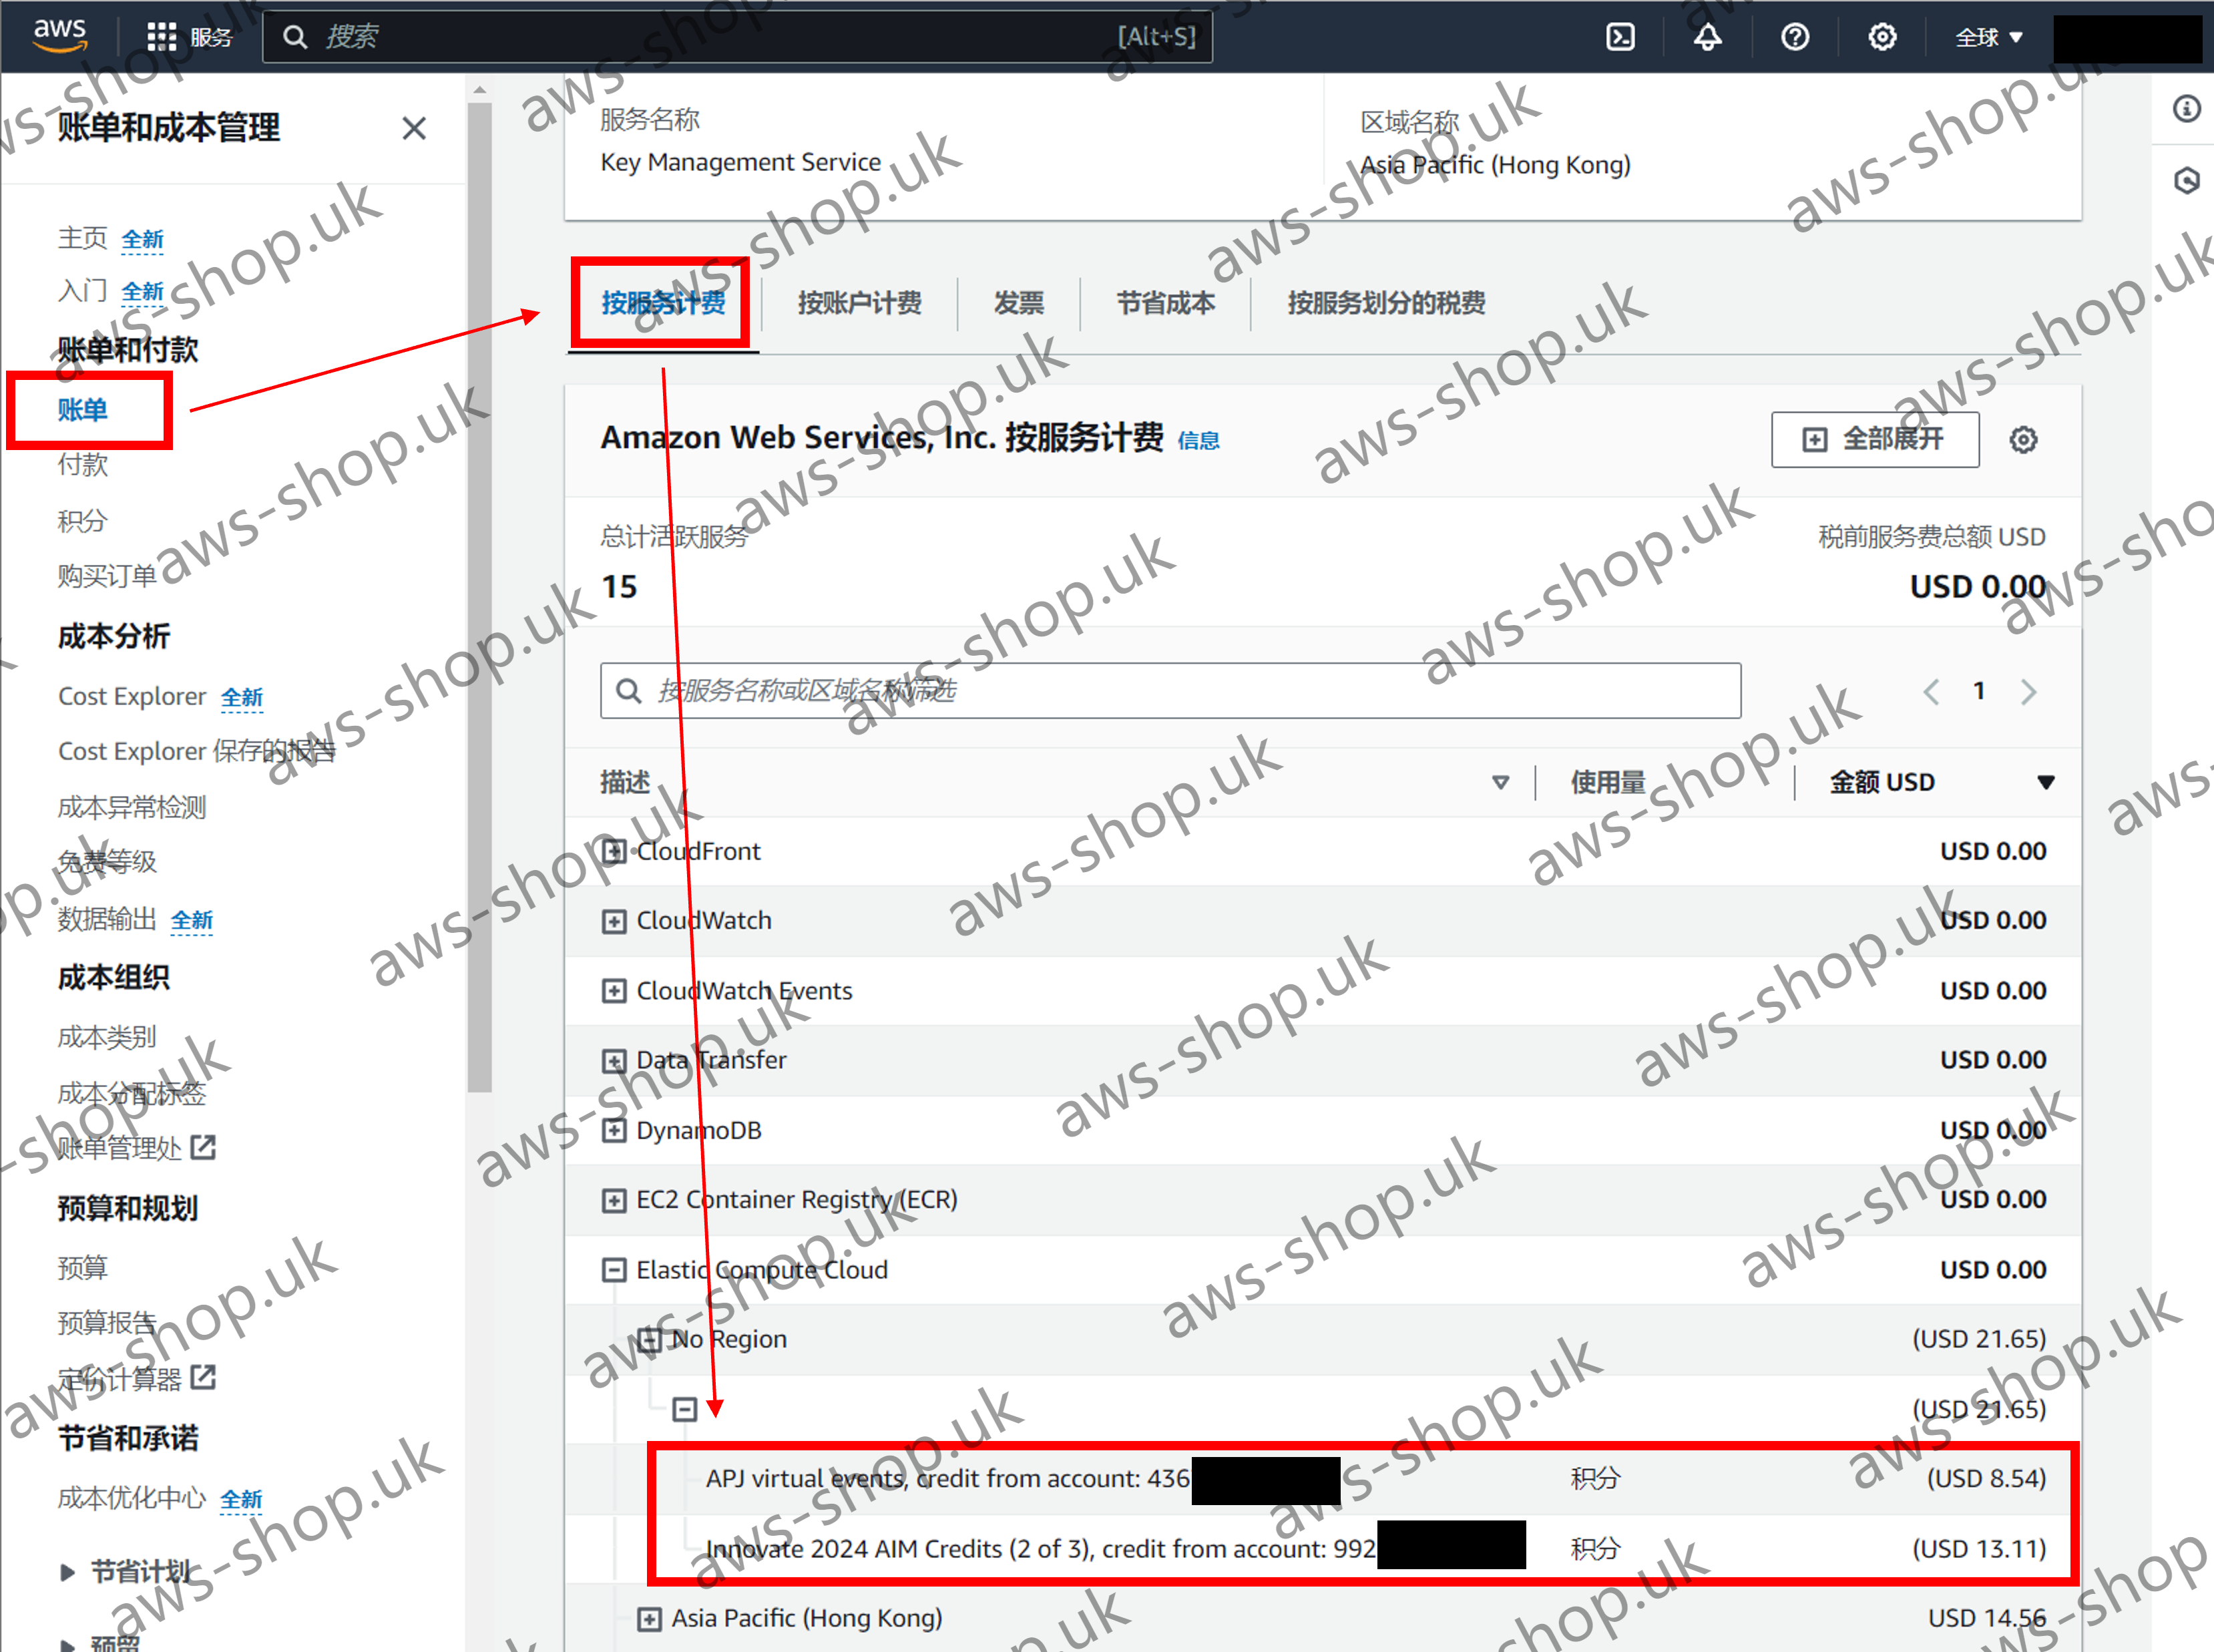Expand the CloudWatch service row

(614, 921)
